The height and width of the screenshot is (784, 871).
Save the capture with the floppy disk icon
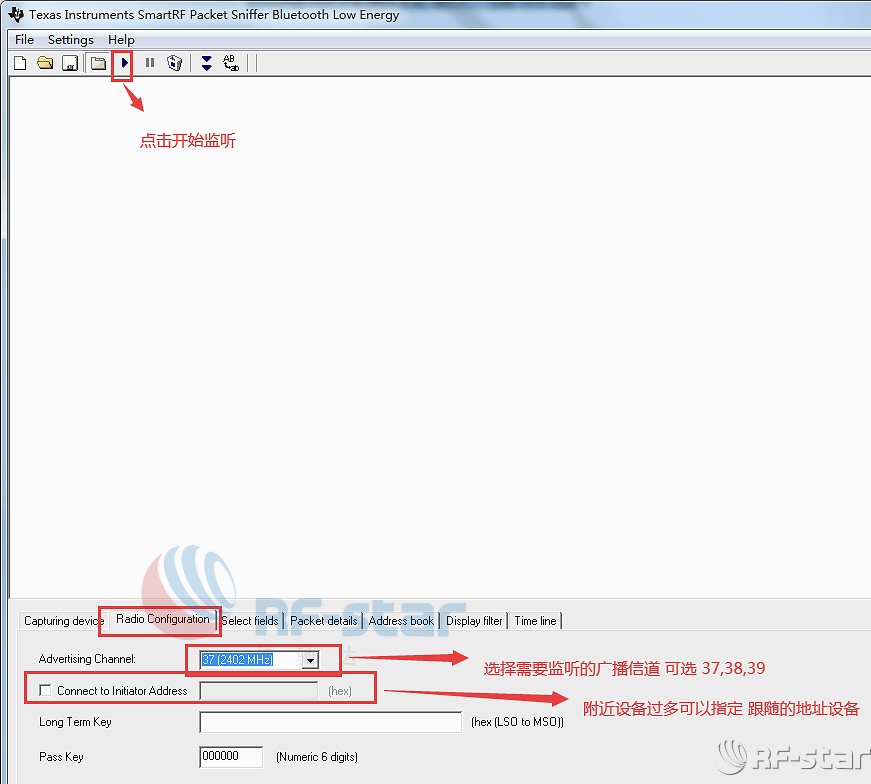[69, 63]
